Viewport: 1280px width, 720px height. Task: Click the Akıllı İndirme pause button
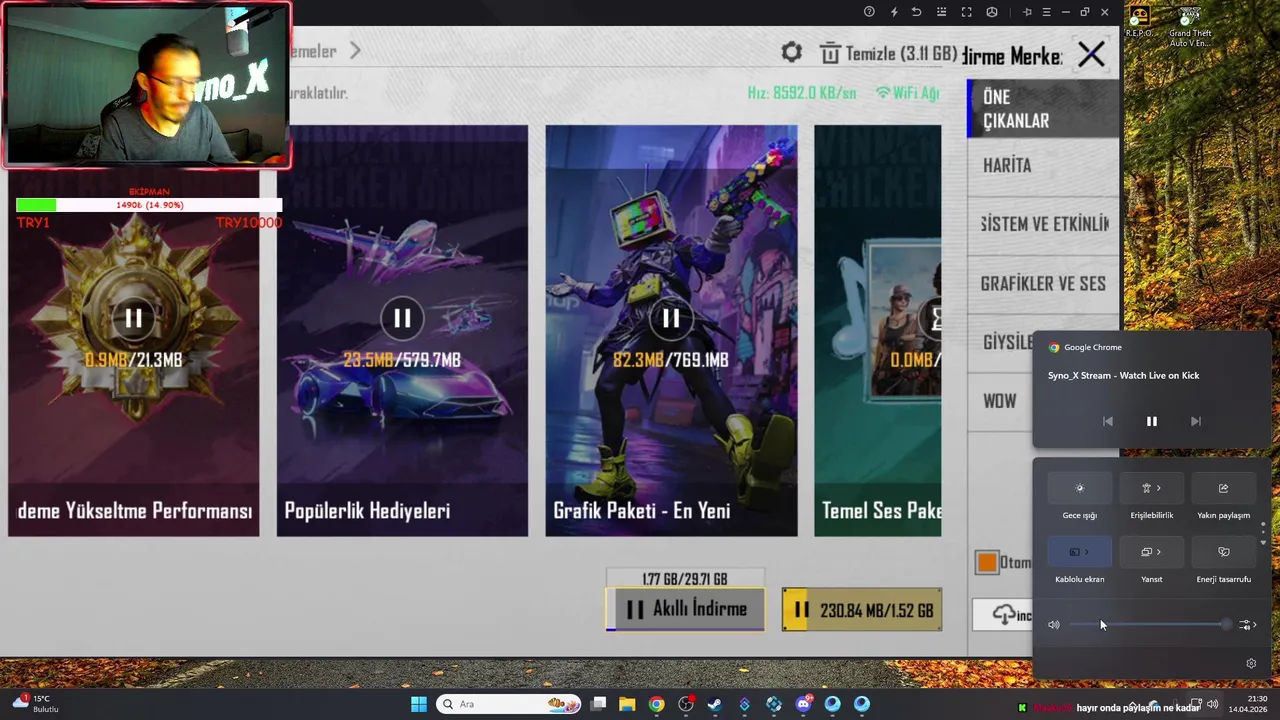pyautogui.click(x=685, y=609)
